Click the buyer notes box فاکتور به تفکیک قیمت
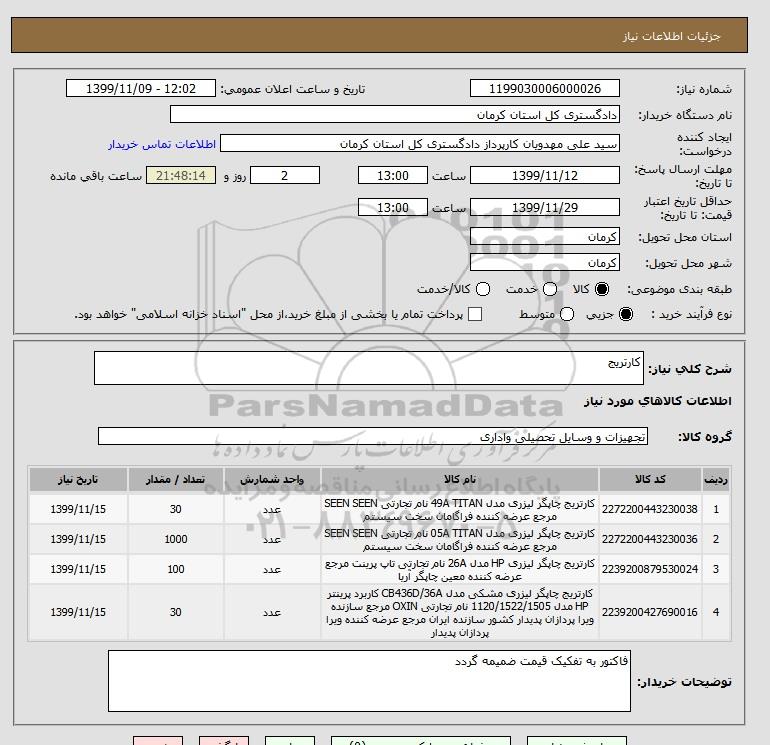Screen dimensions: 770x745 [369, 681]
